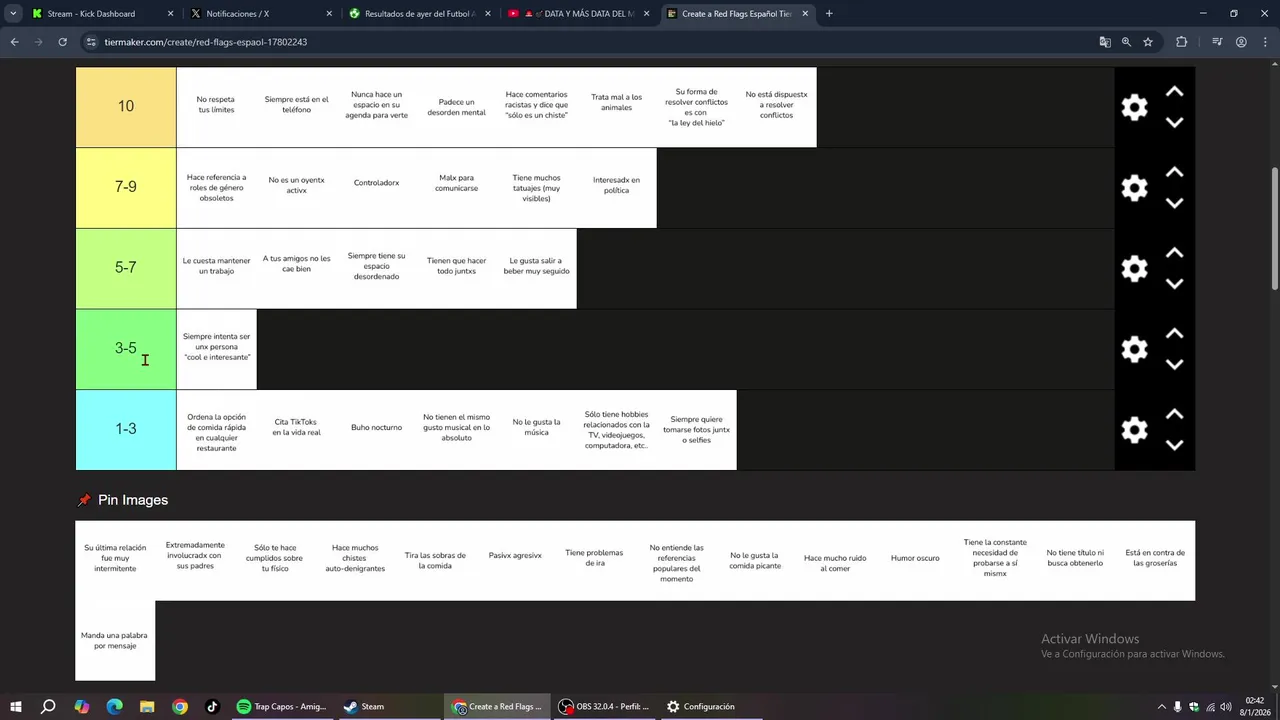Go back in browser history
The image size is (1280, 720).
(x=14, y=42)
